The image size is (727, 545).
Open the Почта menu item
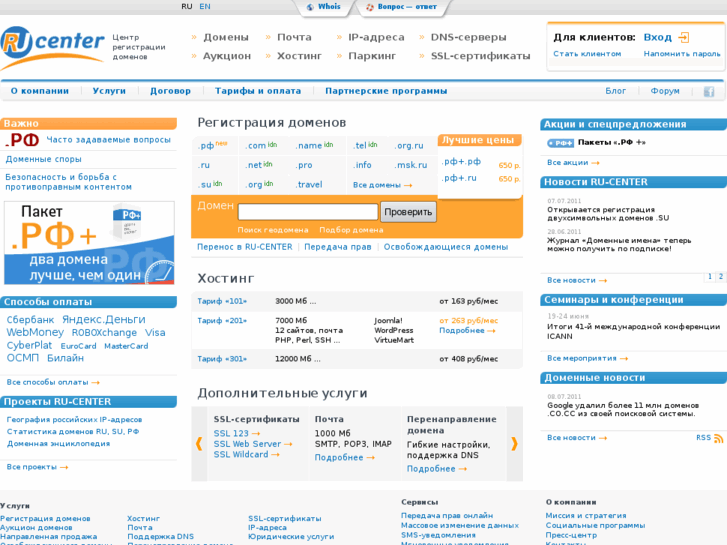294,37
